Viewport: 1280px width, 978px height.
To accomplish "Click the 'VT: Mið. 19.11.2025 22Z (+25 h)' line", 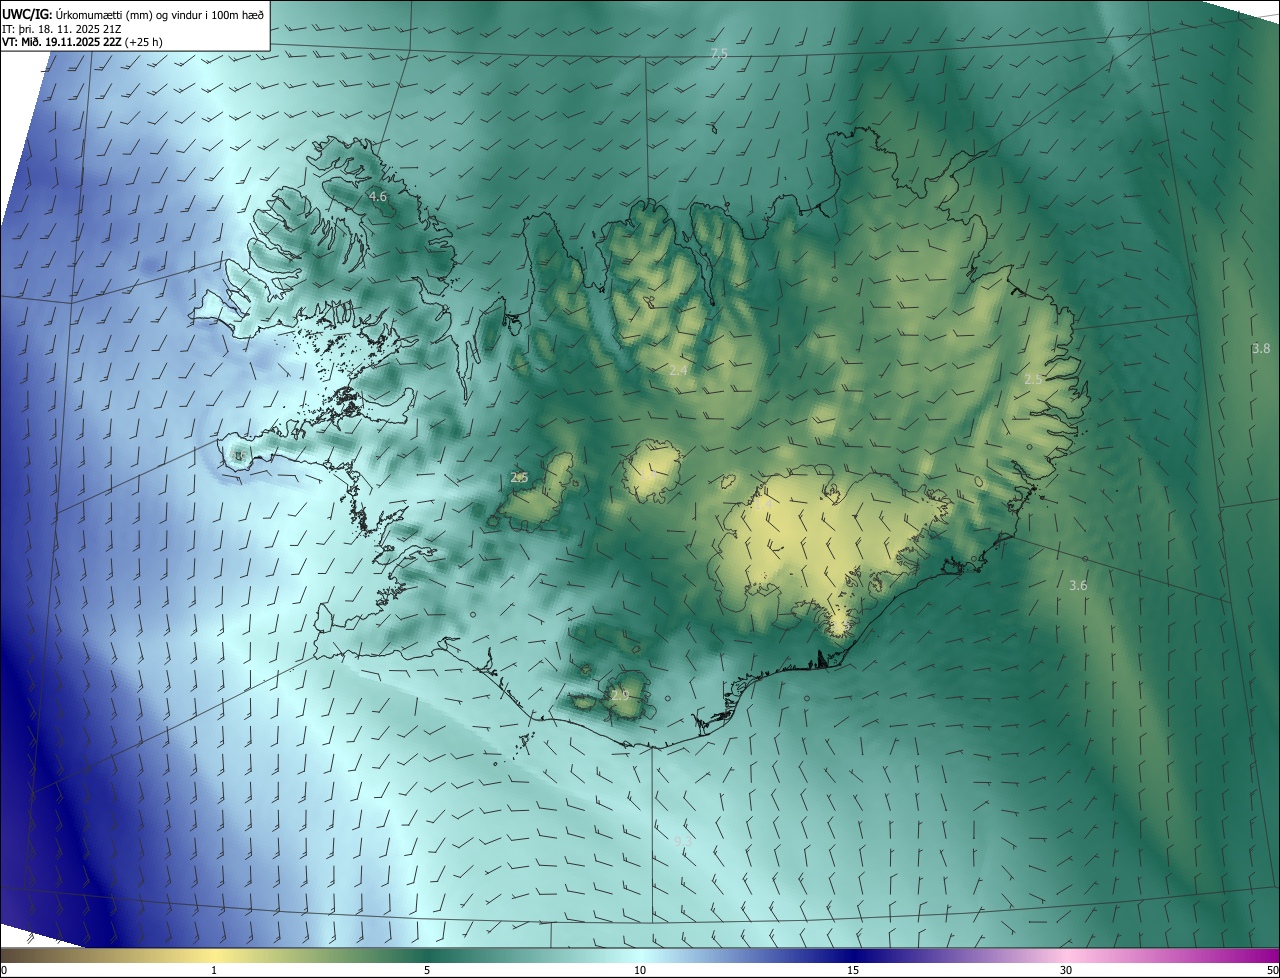I will (x=84, y=43).
